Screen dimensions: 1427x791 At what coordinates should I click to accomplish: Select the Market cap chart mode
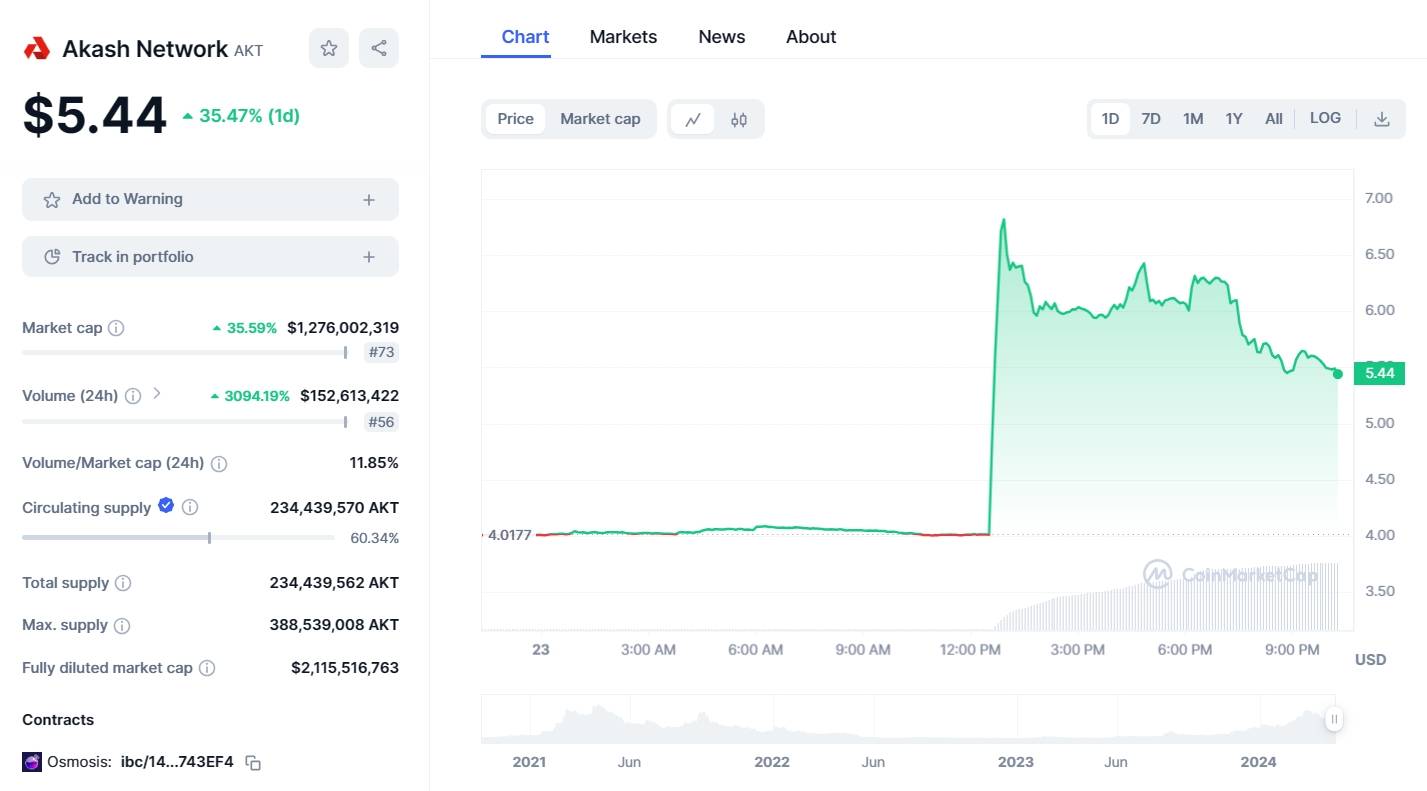[600, 119]
